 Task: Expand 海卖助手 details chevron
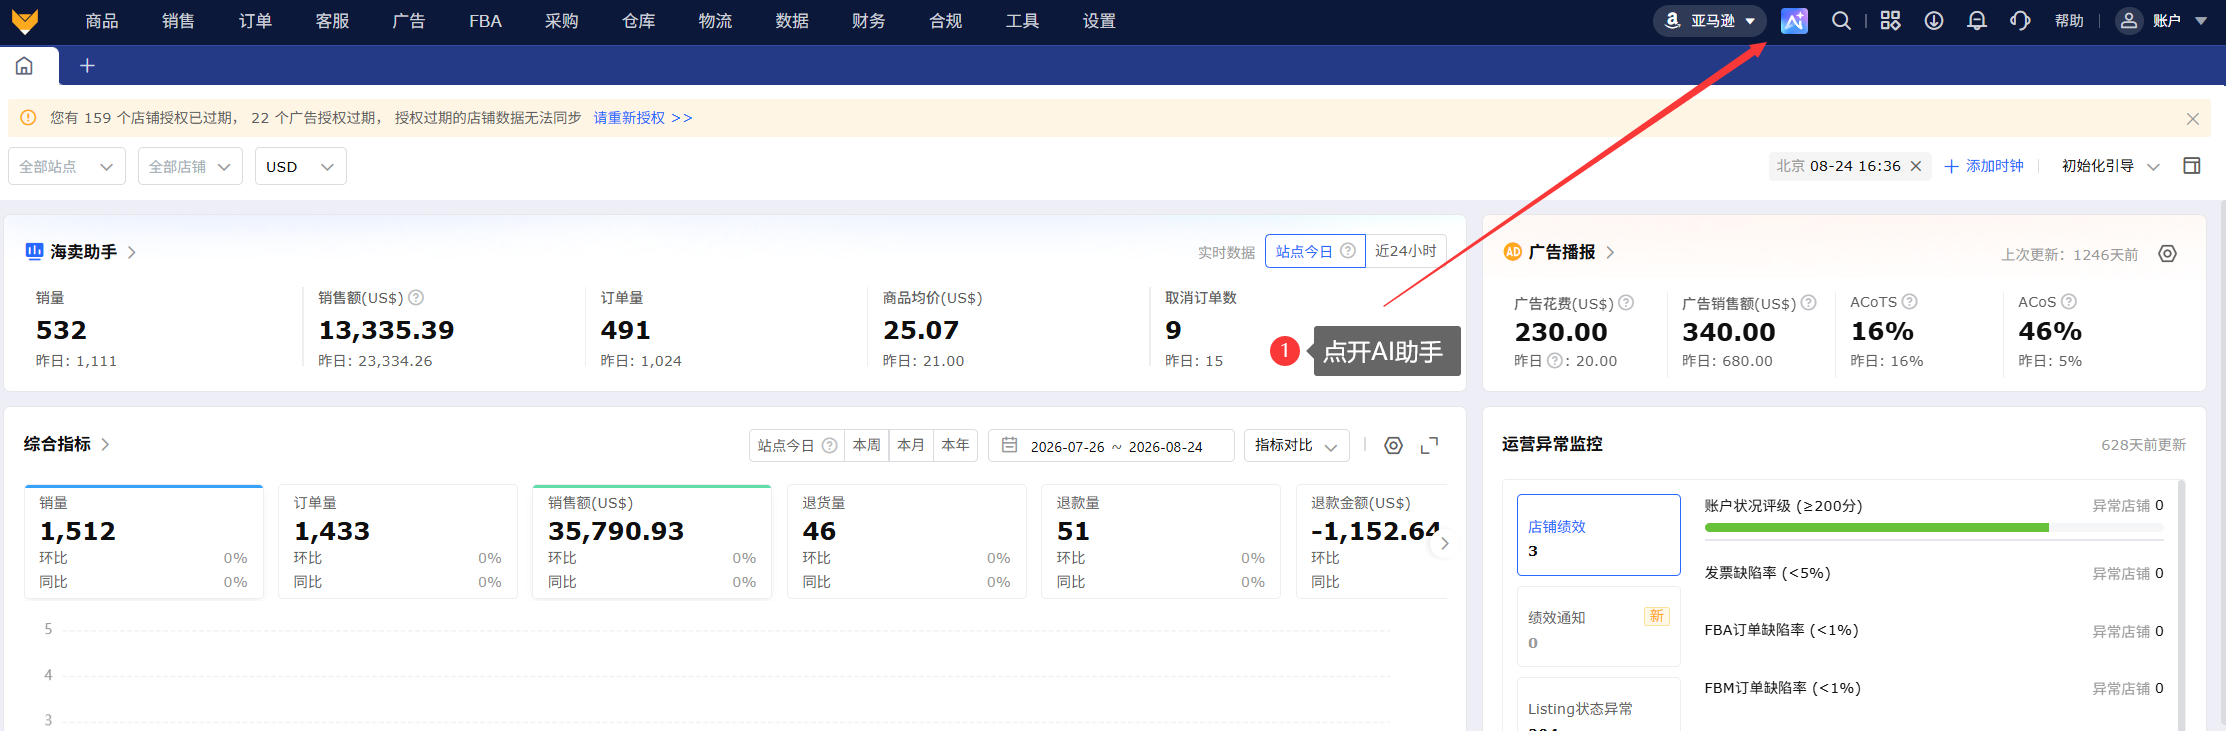132,252
